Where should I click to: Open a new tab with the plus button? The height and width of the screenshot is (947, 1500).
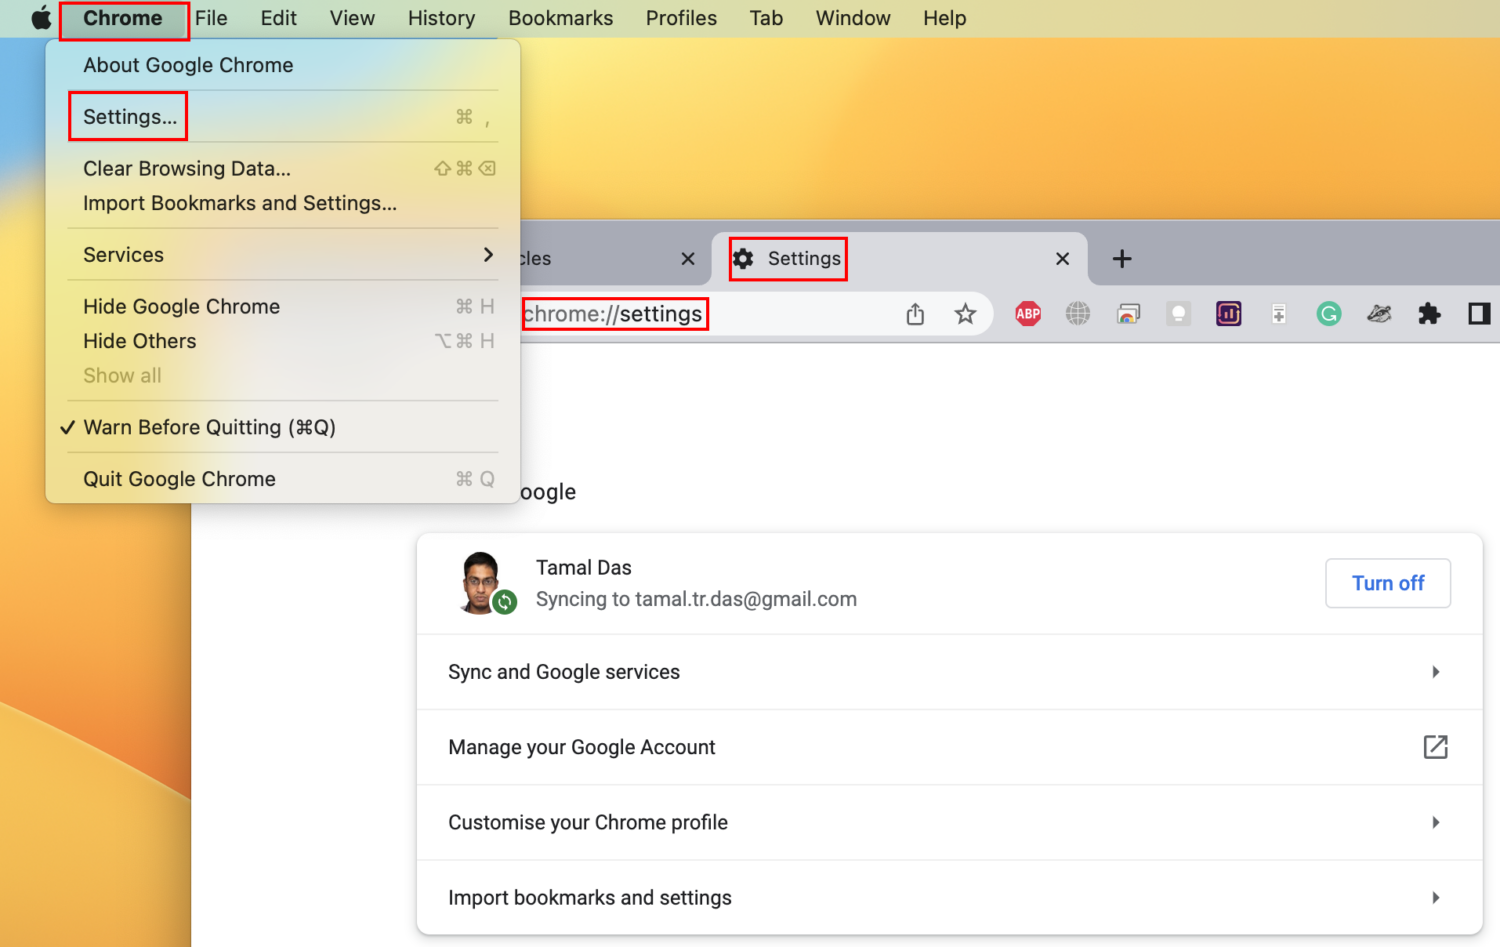pyautogui.click(x=1122, y=259)
